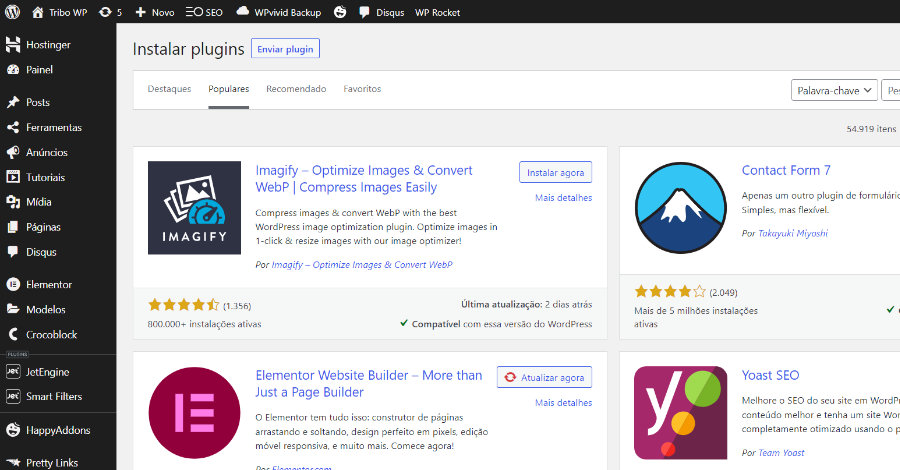
Task: Open the Favoritos tab
Action: (x=362, y=89)
